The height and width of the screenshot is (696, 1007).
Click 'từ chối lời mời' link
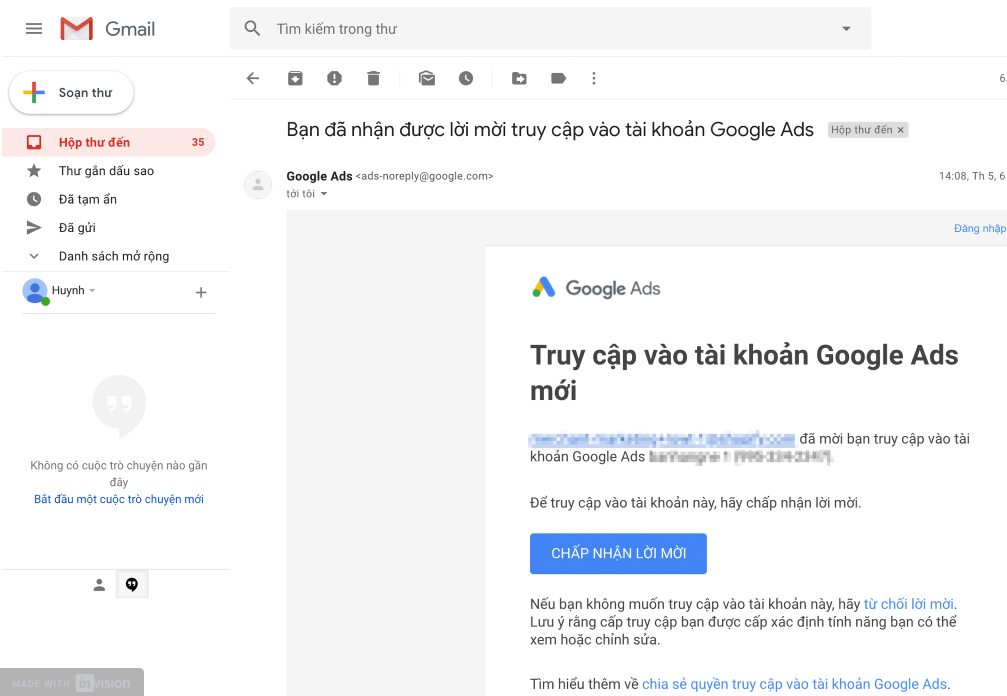(x=908, y=604)
